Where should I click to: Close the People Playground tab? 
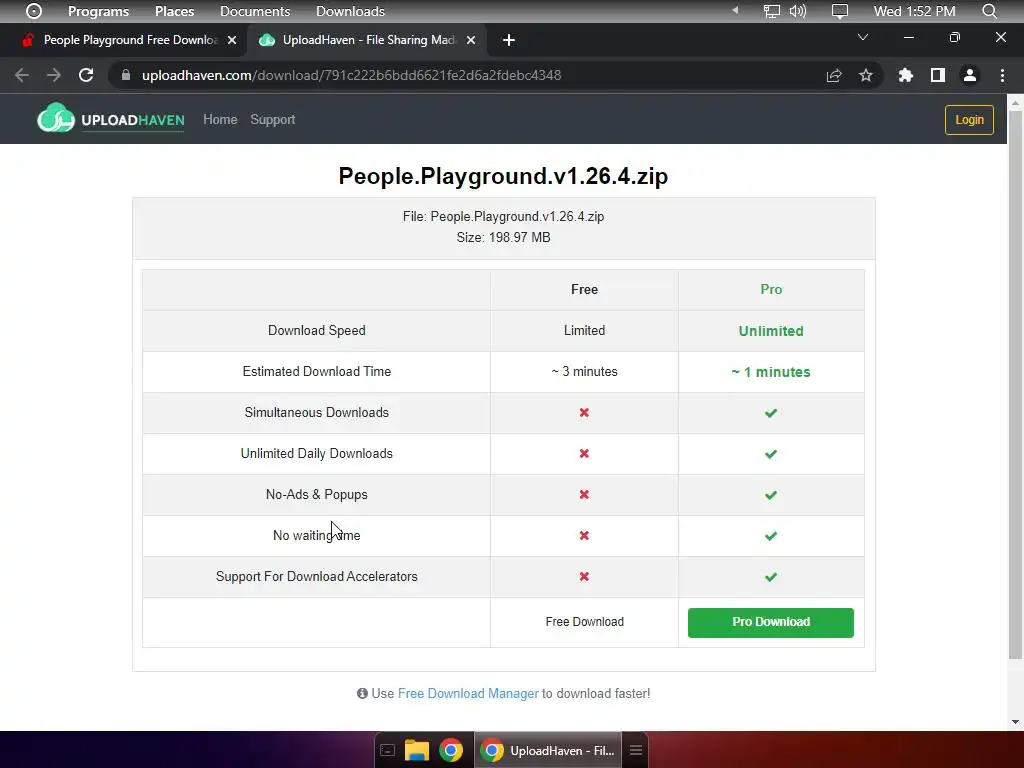click(x=232, y=40)
